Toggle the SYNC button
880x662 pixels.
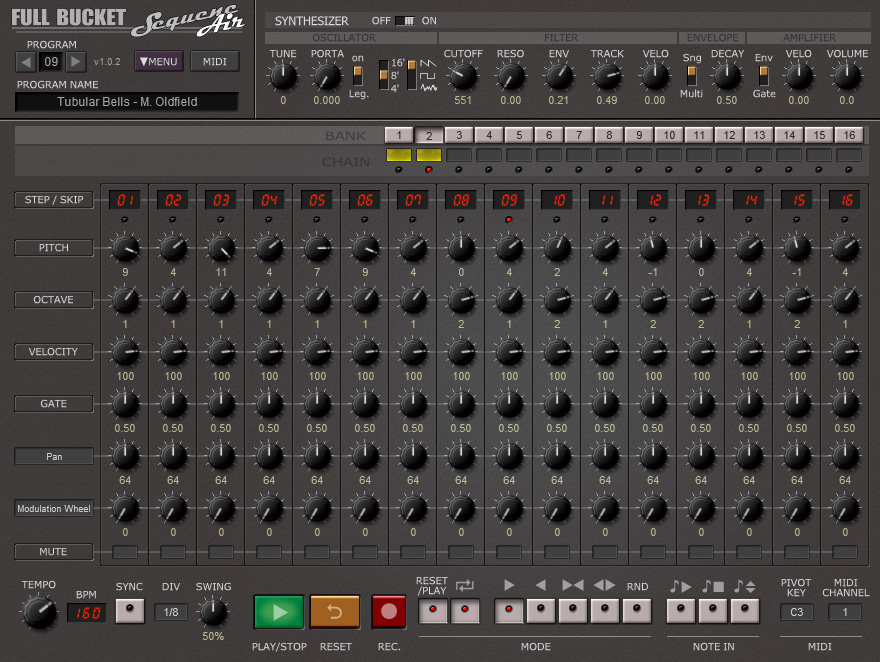click(x=130, y=611)
